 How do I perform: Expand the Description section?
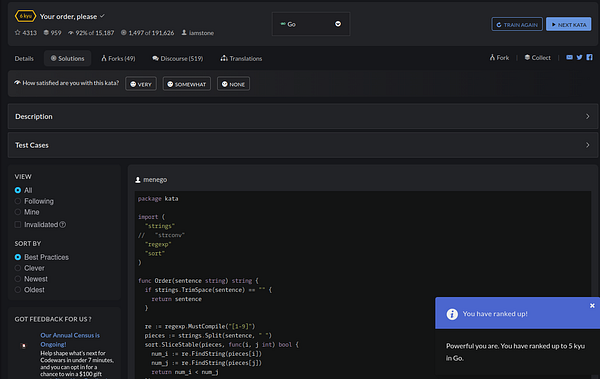(303, 116)
